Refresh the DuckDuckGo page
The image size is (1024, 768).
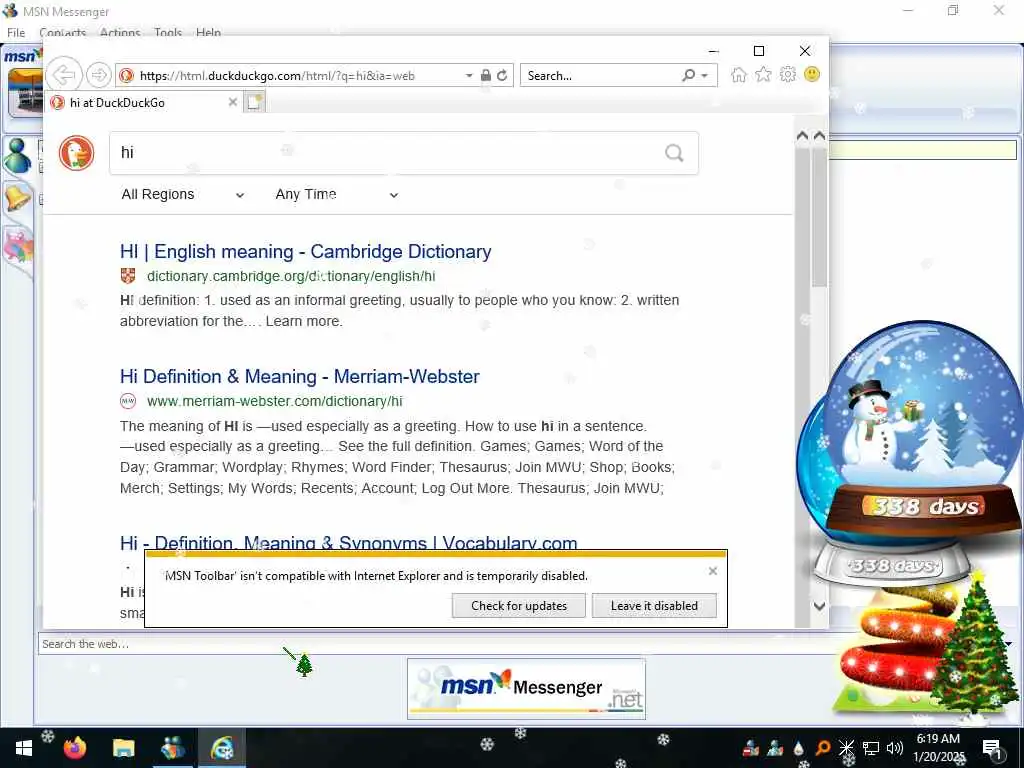pos(502,76)
